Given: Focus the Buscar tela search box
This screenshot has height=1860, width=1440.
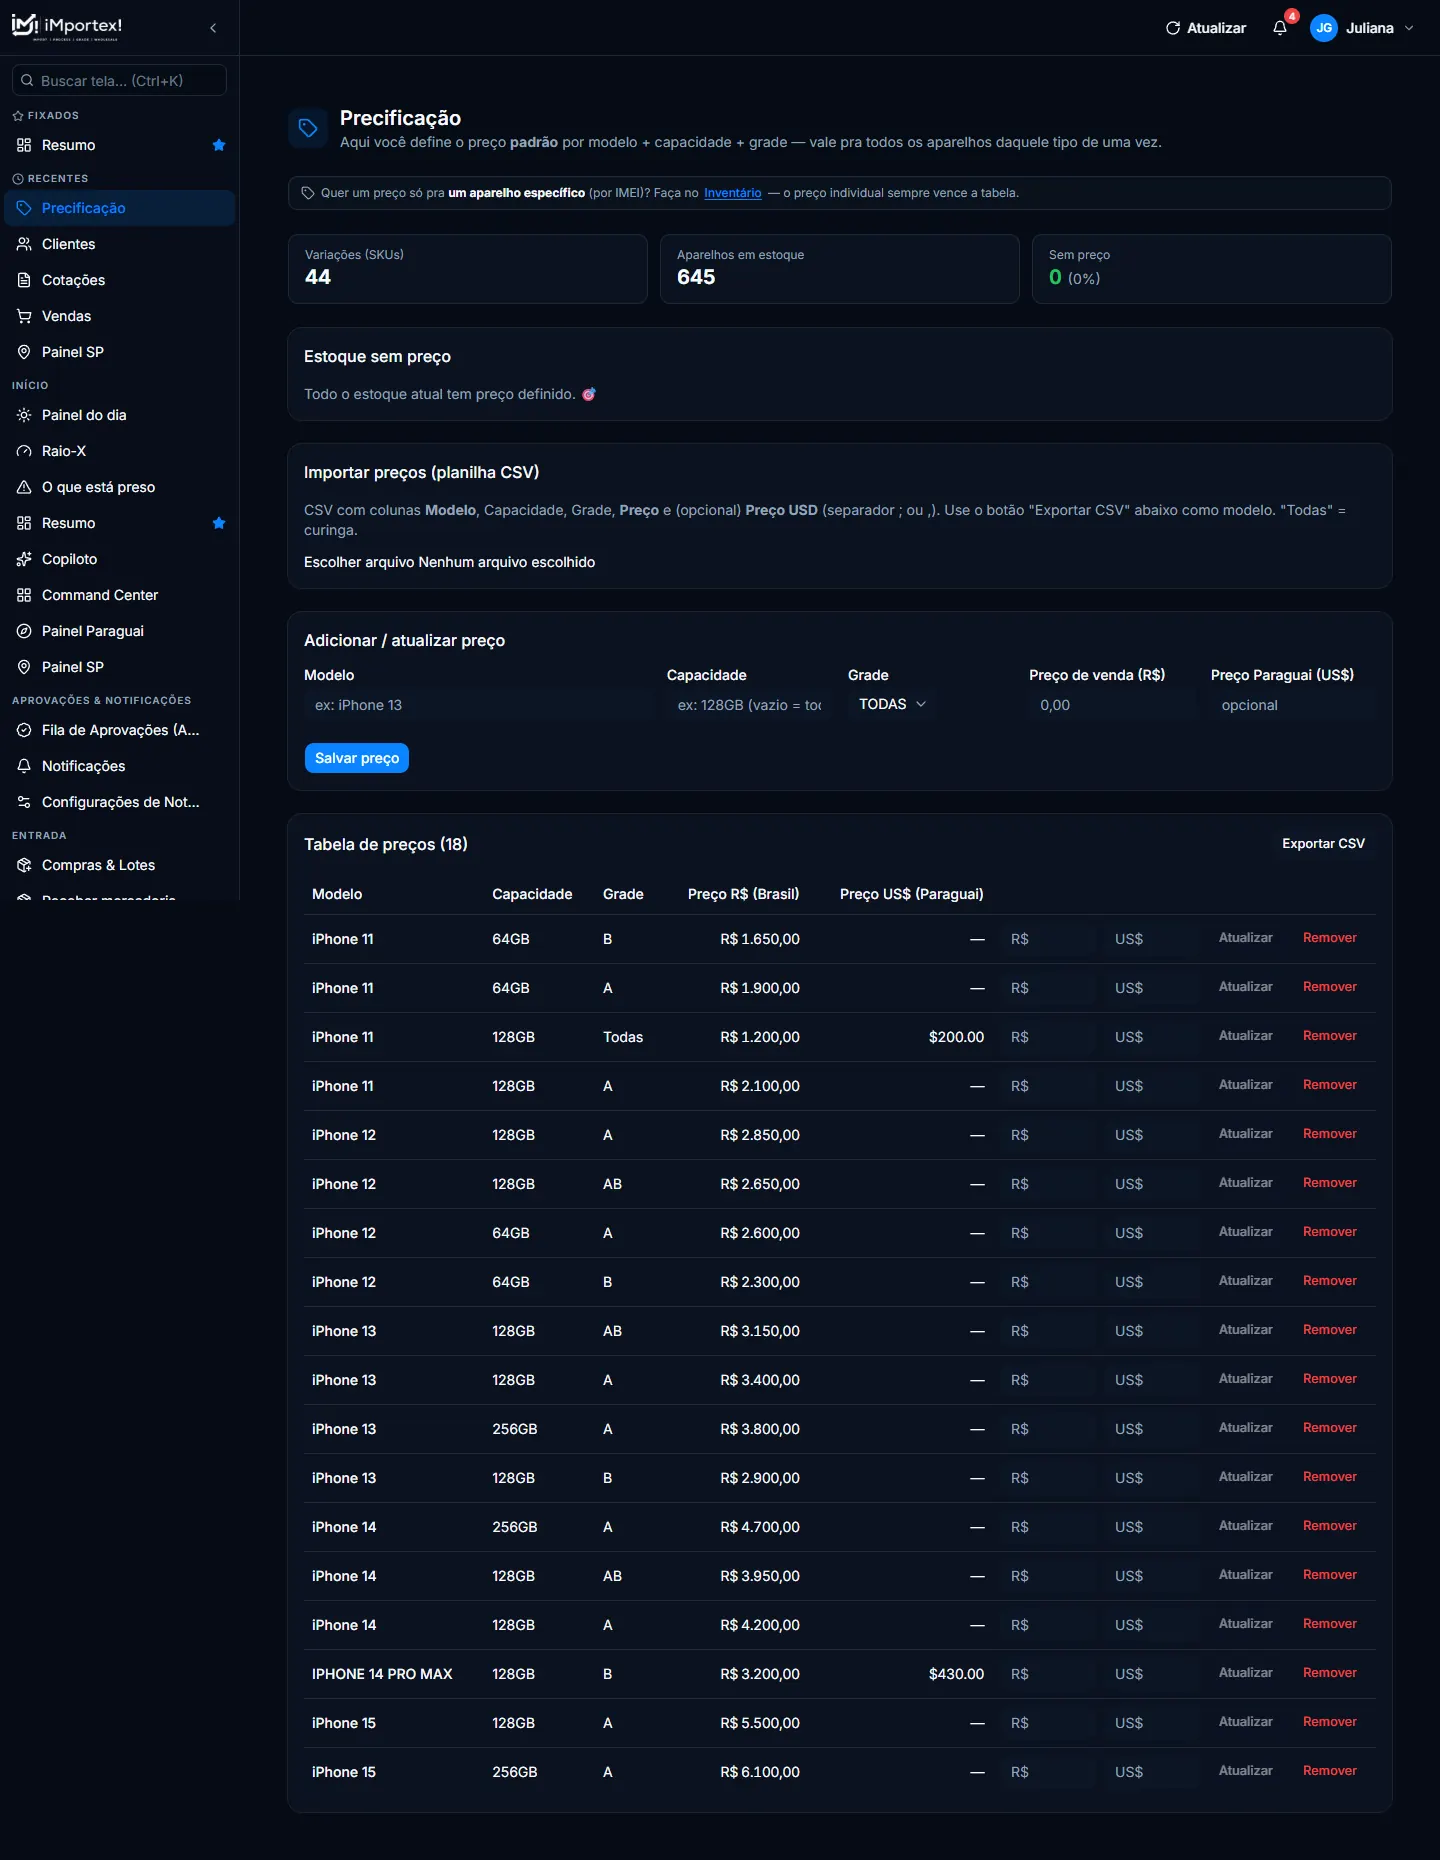Looking at the screenshot, I should point(119,80).
